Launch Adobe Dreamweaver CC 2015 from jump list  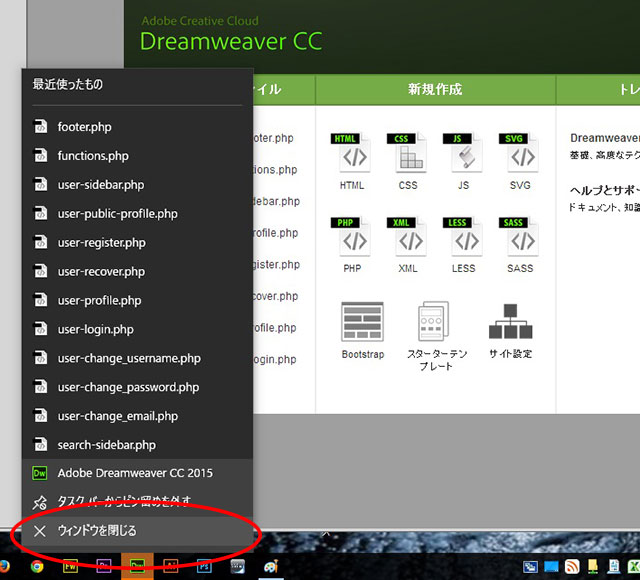coord(138,473)
